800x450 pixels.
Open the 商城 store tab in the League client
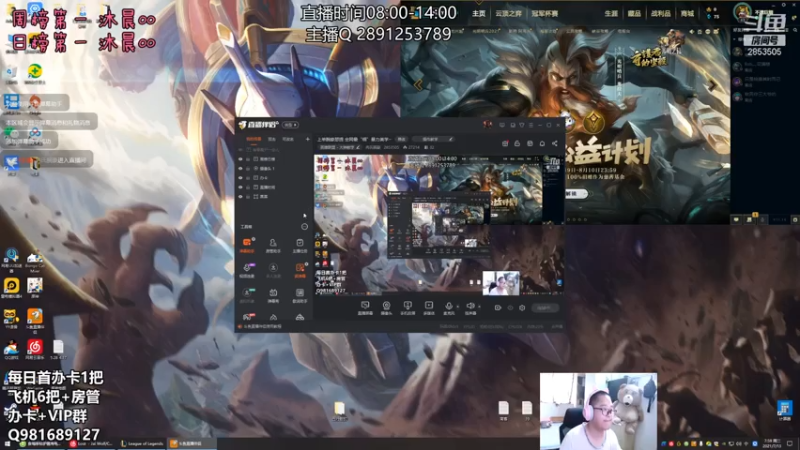tap(688, 14)
